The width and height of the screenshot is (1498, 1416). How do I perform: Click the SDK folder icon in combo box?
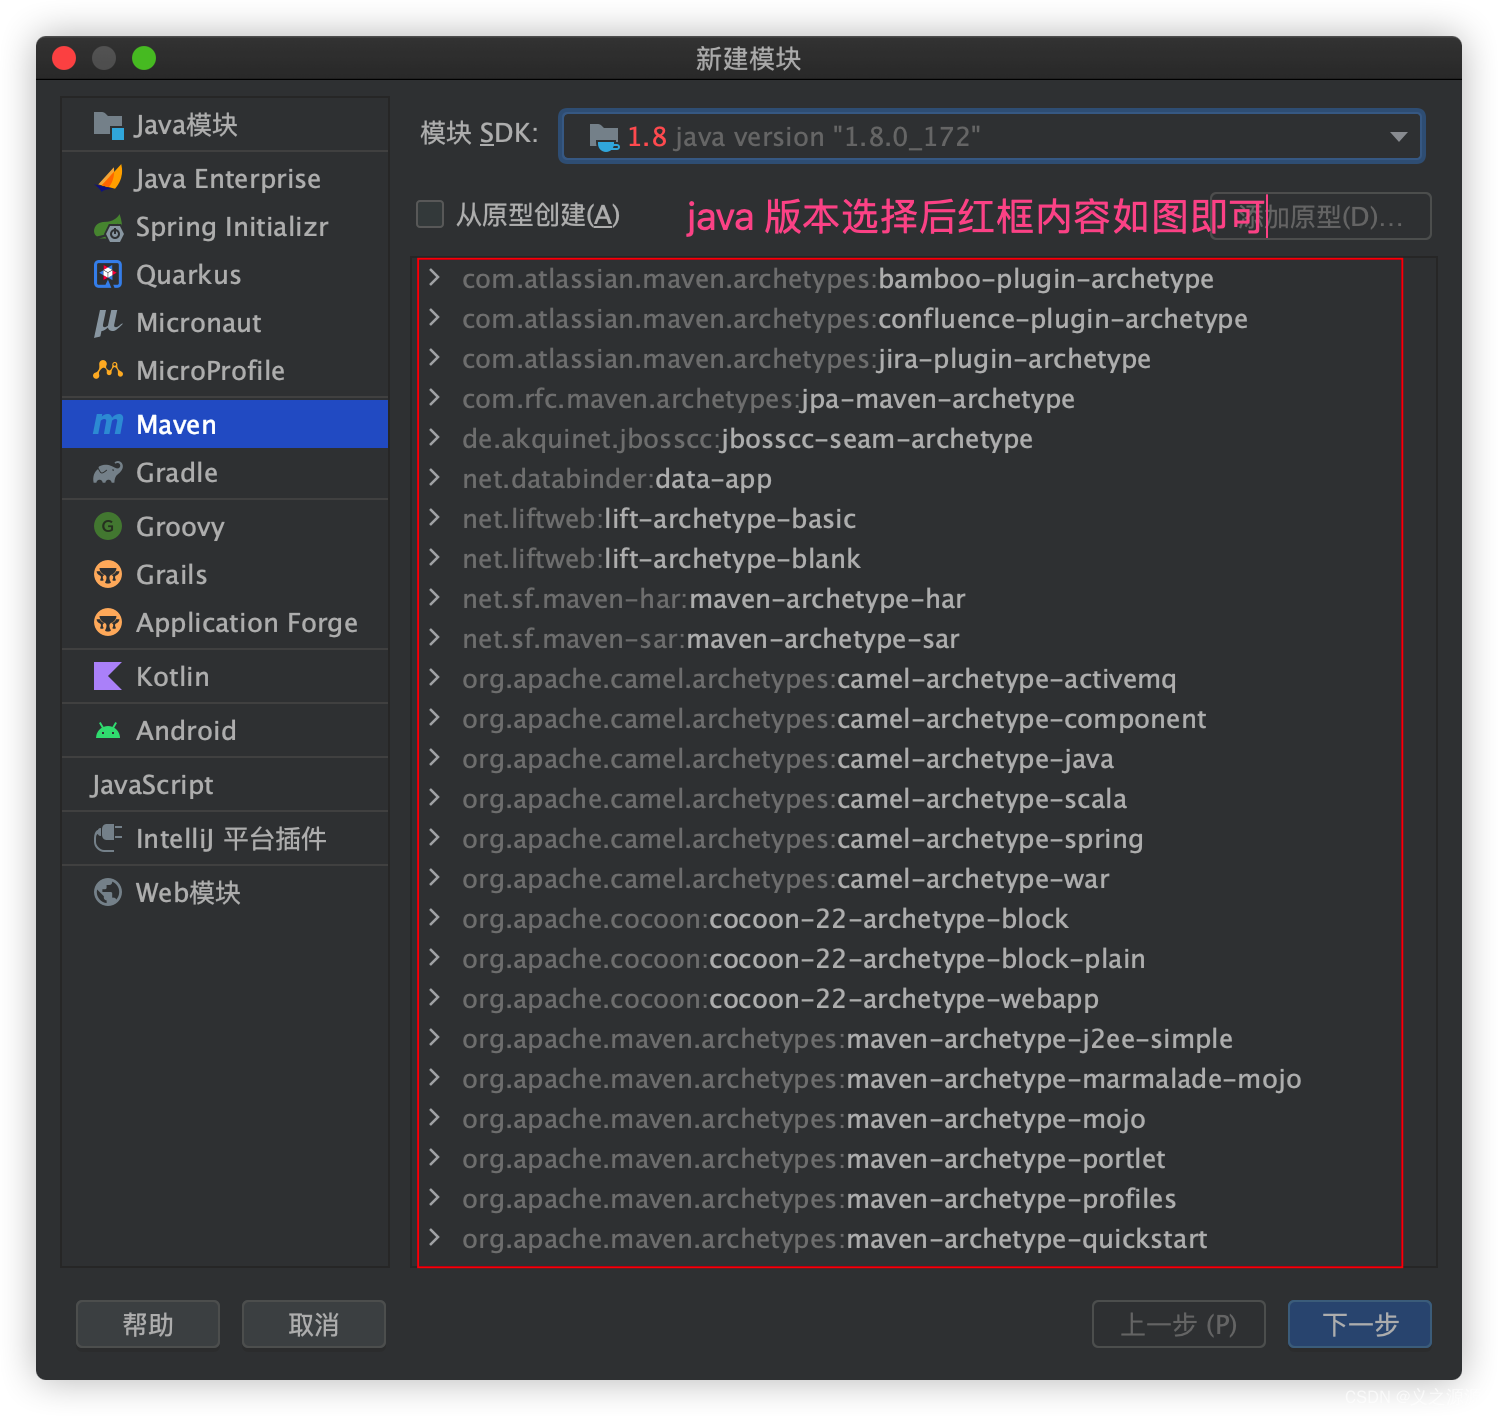[x=604, y=137]
